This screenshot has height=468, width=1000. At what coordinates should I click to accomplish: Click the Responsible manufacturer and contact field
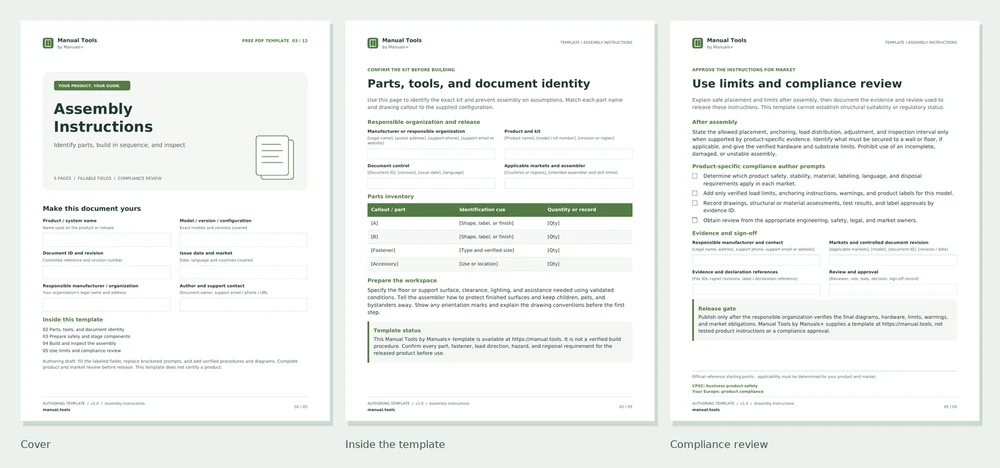tap(756, 260)
